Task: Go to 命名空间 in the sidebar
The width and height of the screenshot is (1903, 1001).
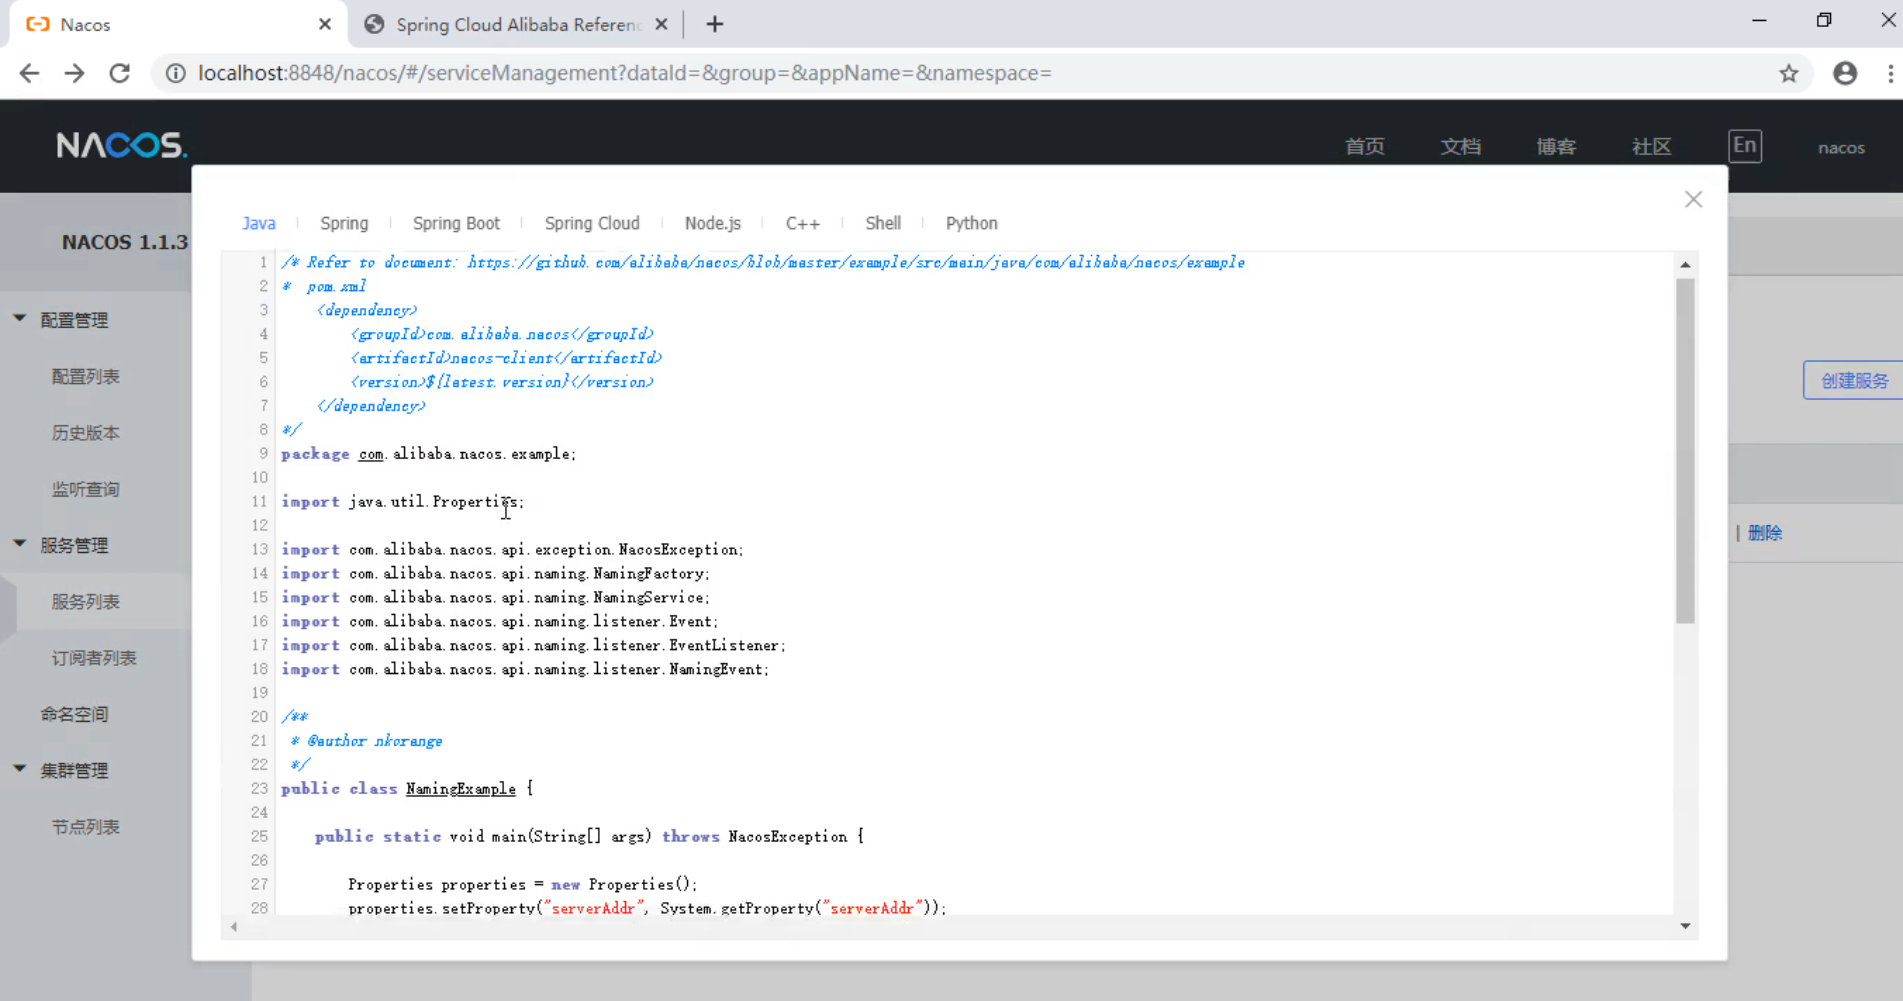Action: click(75, 714)
